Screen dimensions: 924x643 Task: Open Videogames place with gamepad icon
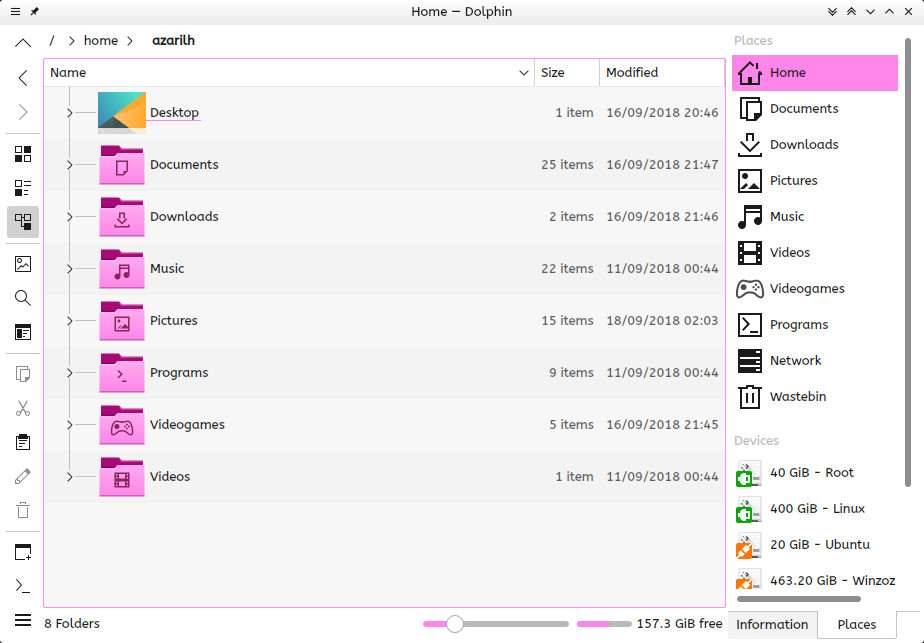click(x=815, y=288)
